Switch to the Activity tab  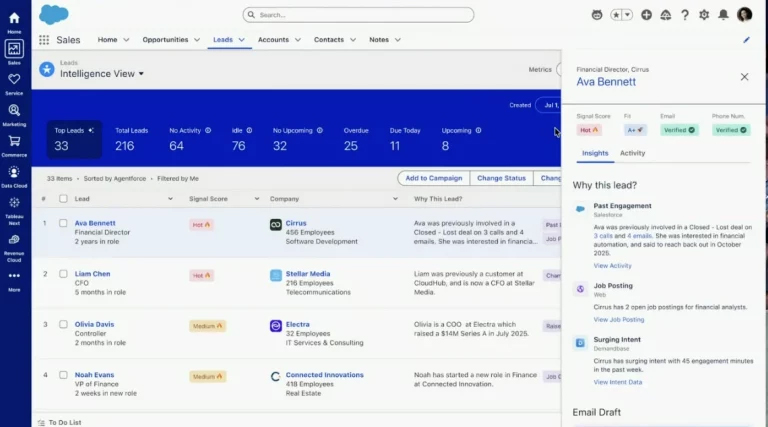(632, 153)
